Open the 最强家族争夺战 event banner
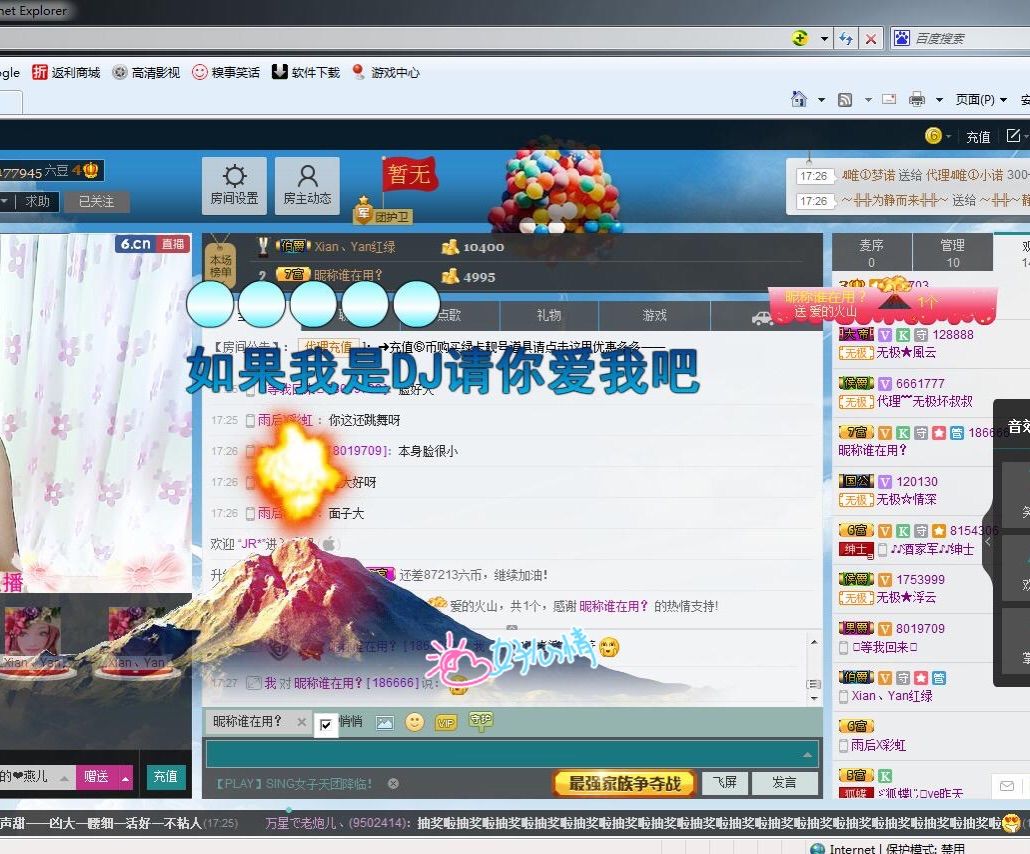This screenshot has height=854, width=1030. click(x=624, y=783)
